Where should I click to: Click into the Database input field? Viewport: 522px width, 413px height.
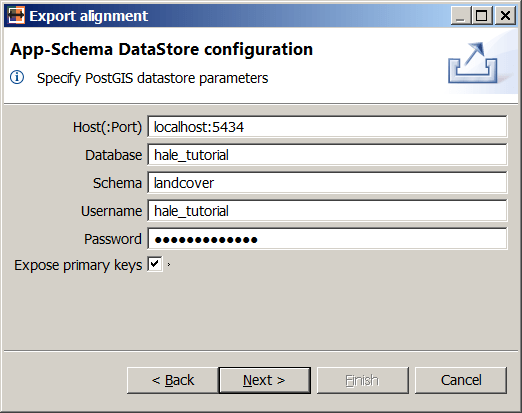[327, 155]
